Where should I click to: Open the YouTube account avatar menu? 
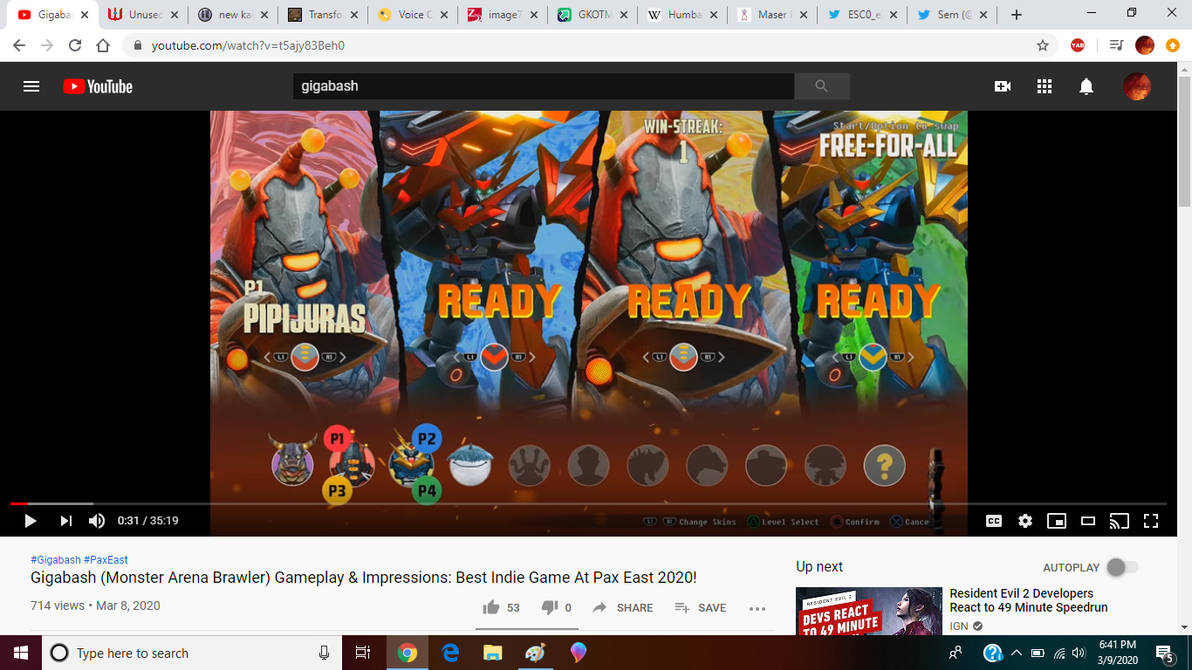tap(1137, 87)
